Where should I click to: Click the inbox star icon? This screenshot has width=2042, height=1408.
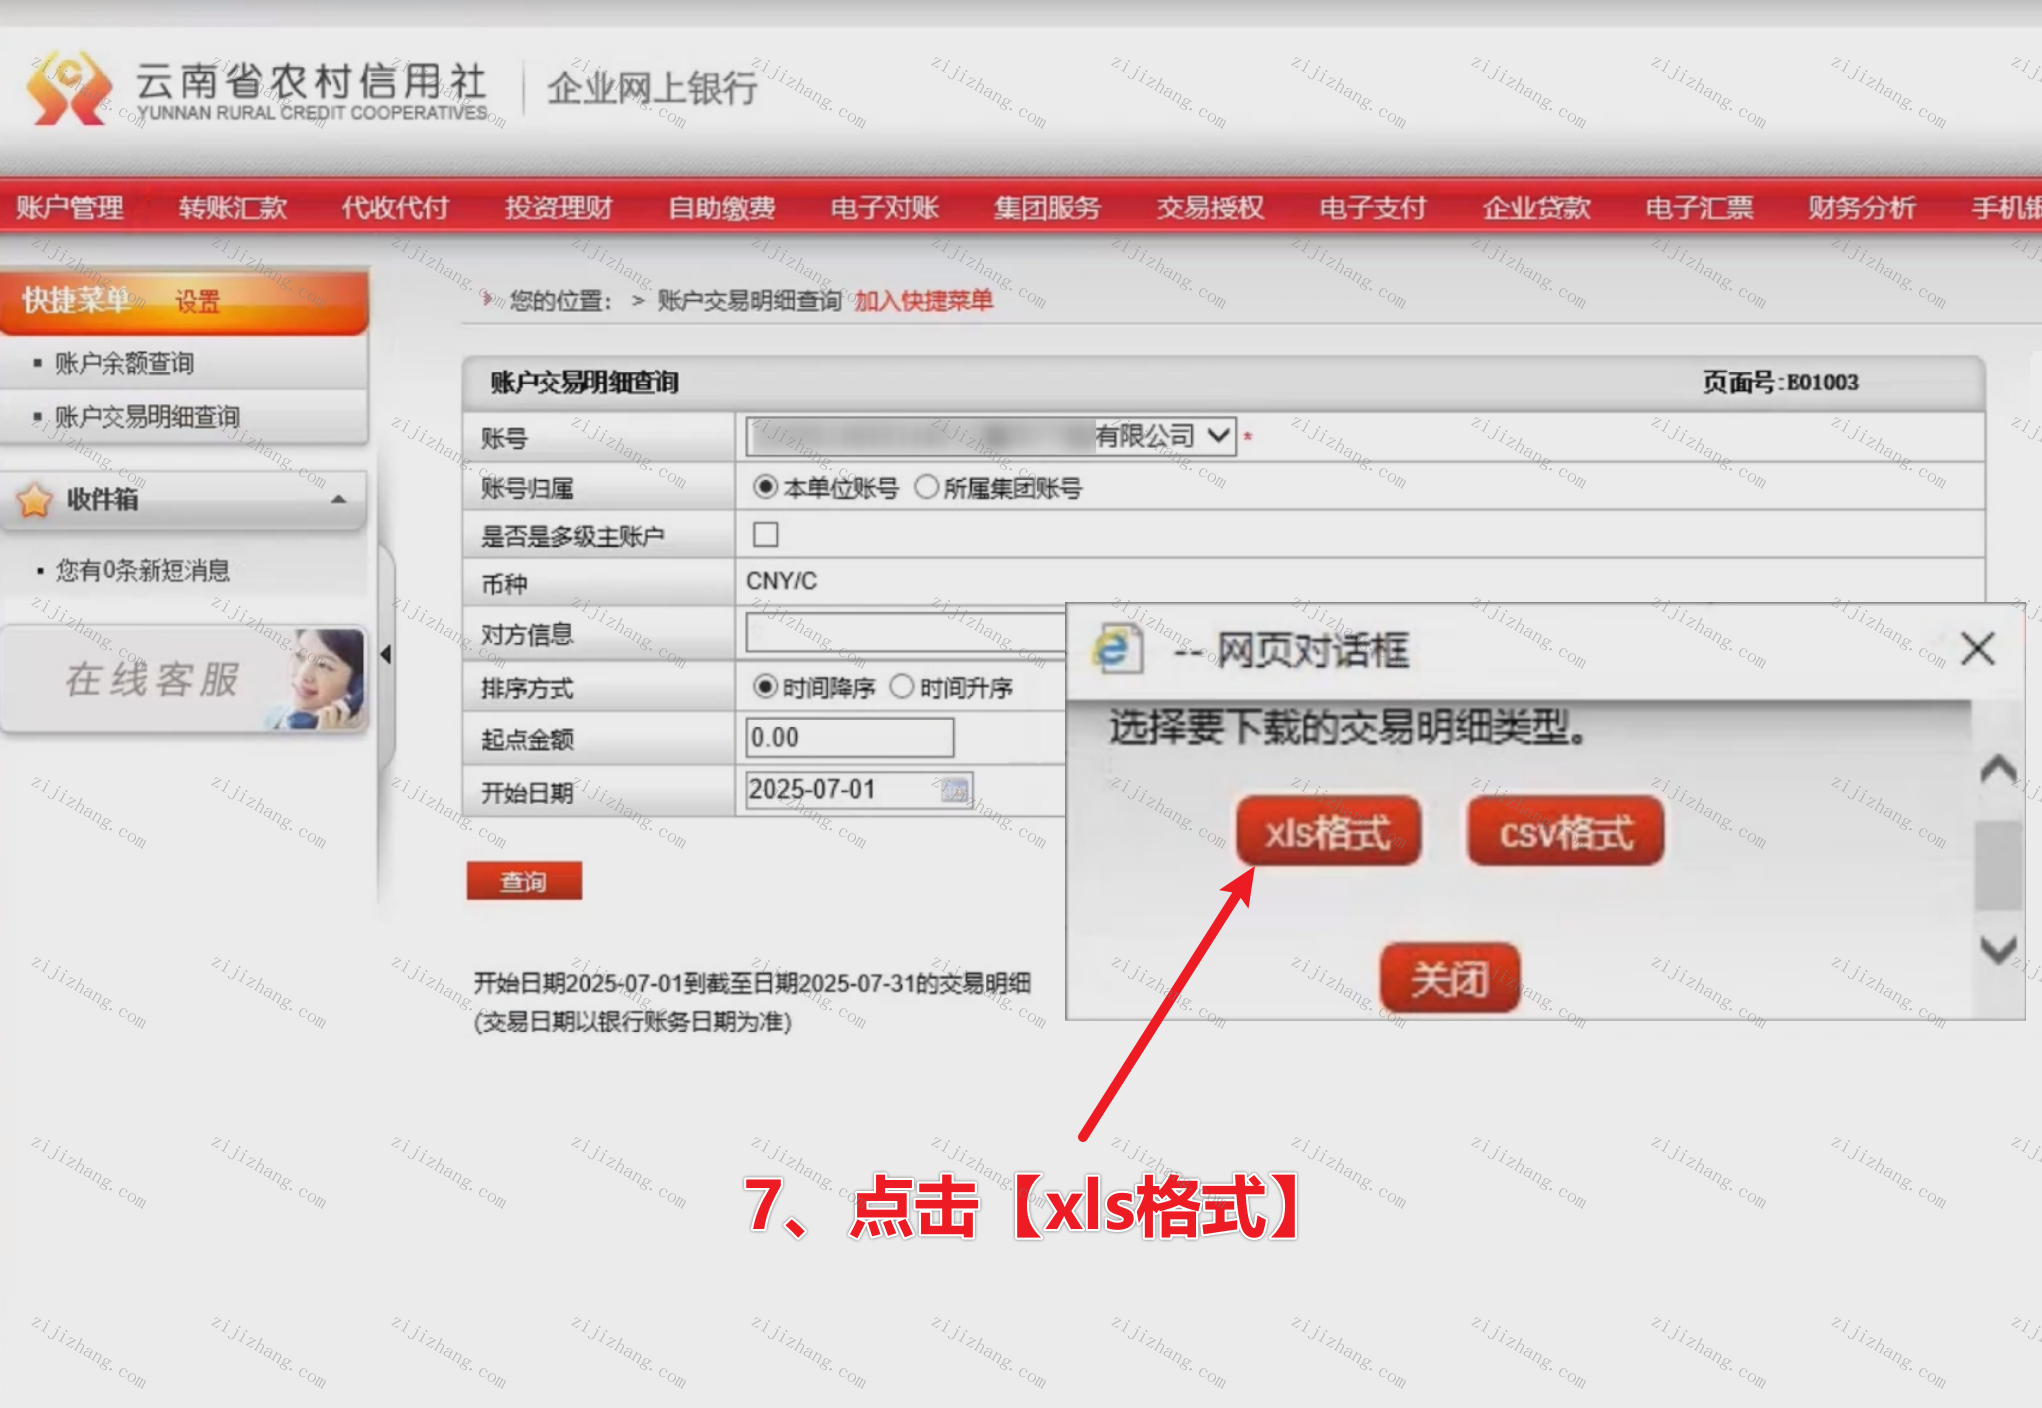35,499
